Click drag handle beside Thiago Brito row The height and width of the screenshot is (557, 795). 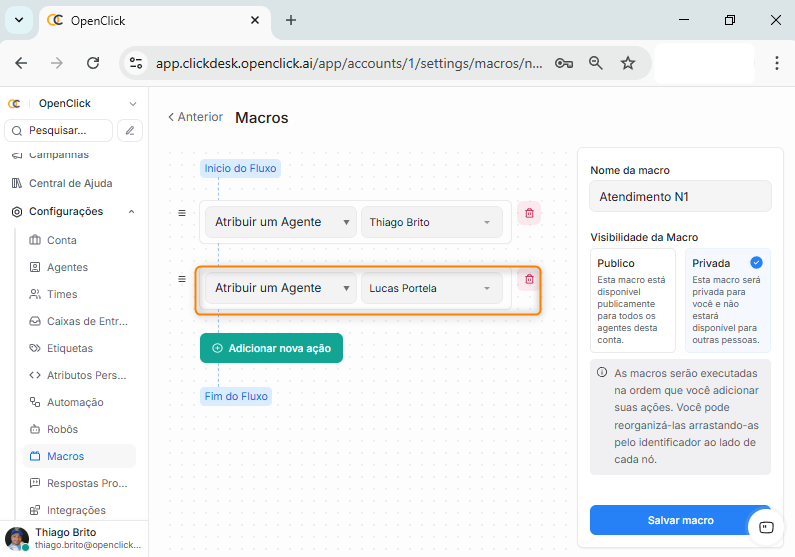pyautogui.click(x=182, y=213)
